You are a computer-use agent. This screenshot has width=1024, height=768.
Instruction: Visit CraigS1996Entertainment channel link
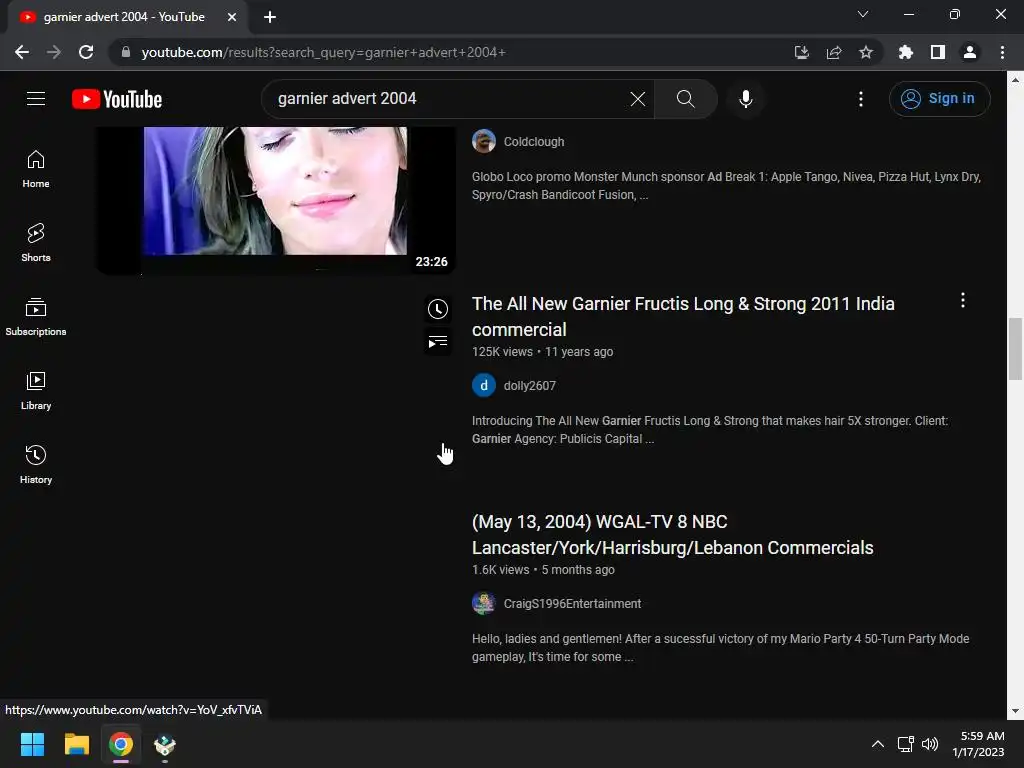click(572, 604)
